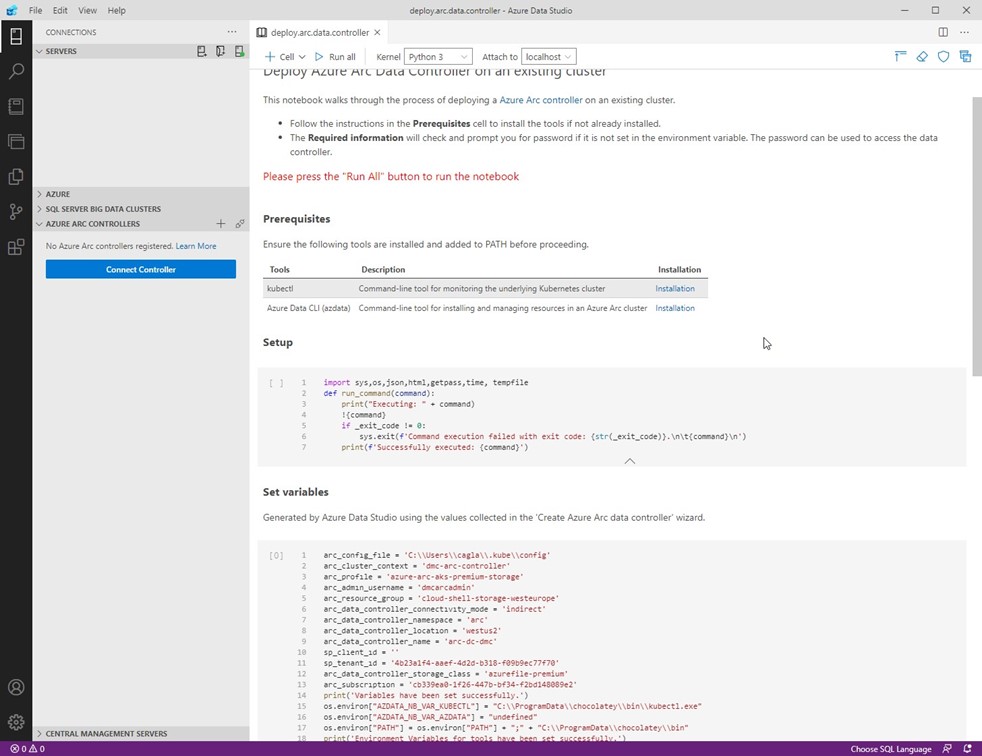Open the Explorer view in activity bar
This screenshot has height=756, width=982.
tap(16, 177)
